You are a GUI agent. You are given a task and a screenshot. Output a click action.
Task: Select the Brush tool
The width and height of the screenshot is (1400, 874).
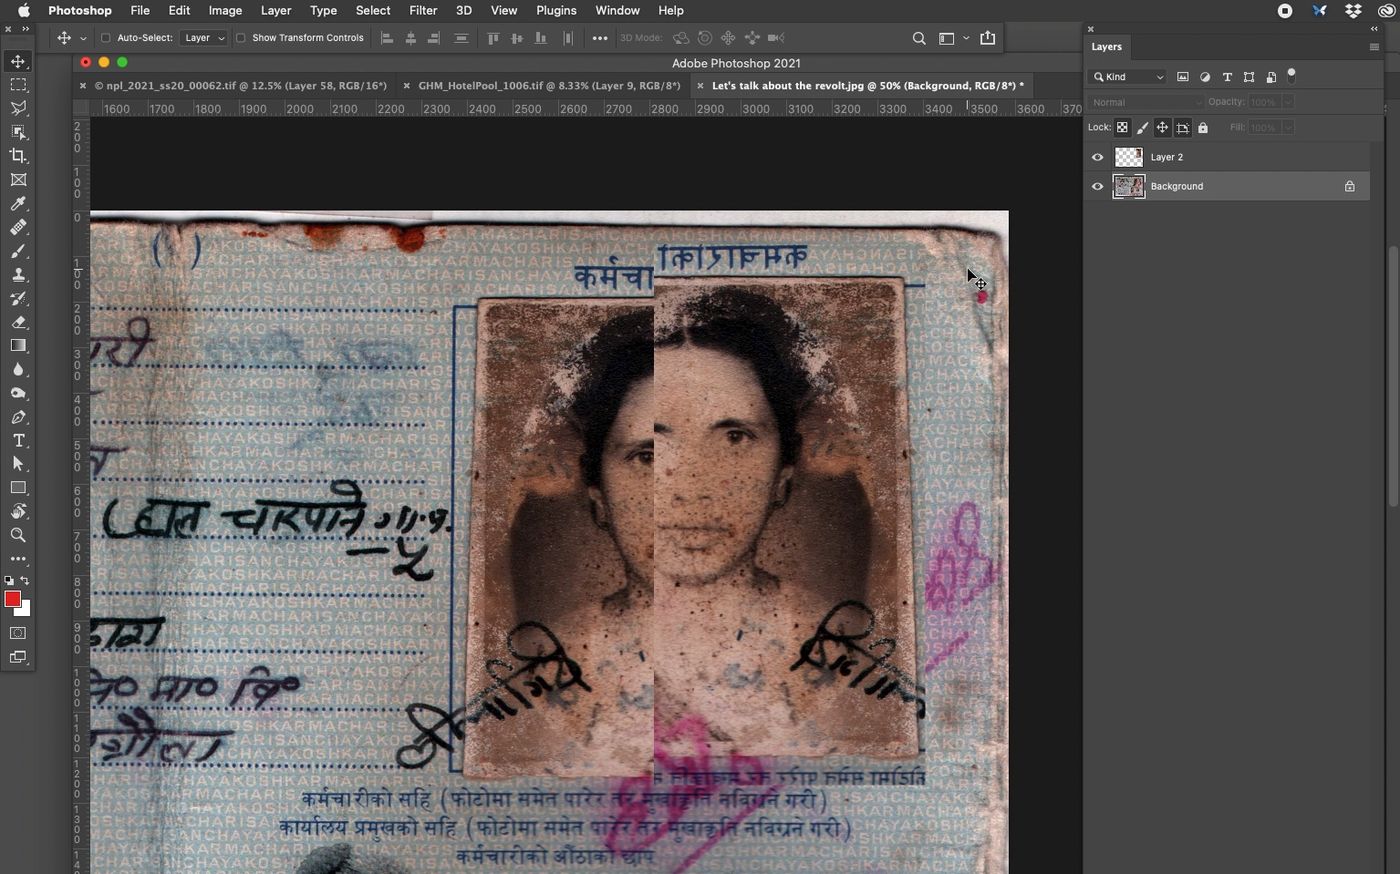point(18,251)
